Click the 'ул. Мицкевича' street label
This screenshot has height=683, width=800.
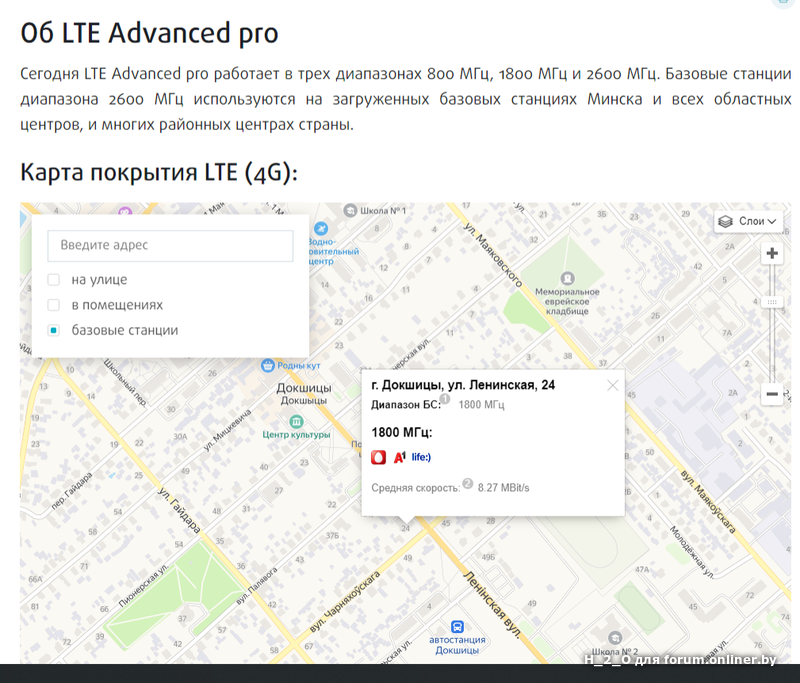click(x=228, y=430)
